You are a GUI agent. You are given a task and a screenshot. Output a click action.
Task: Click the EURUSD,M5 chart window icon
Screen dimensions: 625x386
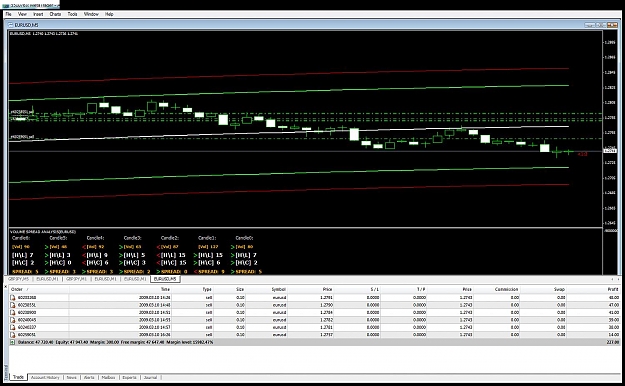[x=11, y=25]
